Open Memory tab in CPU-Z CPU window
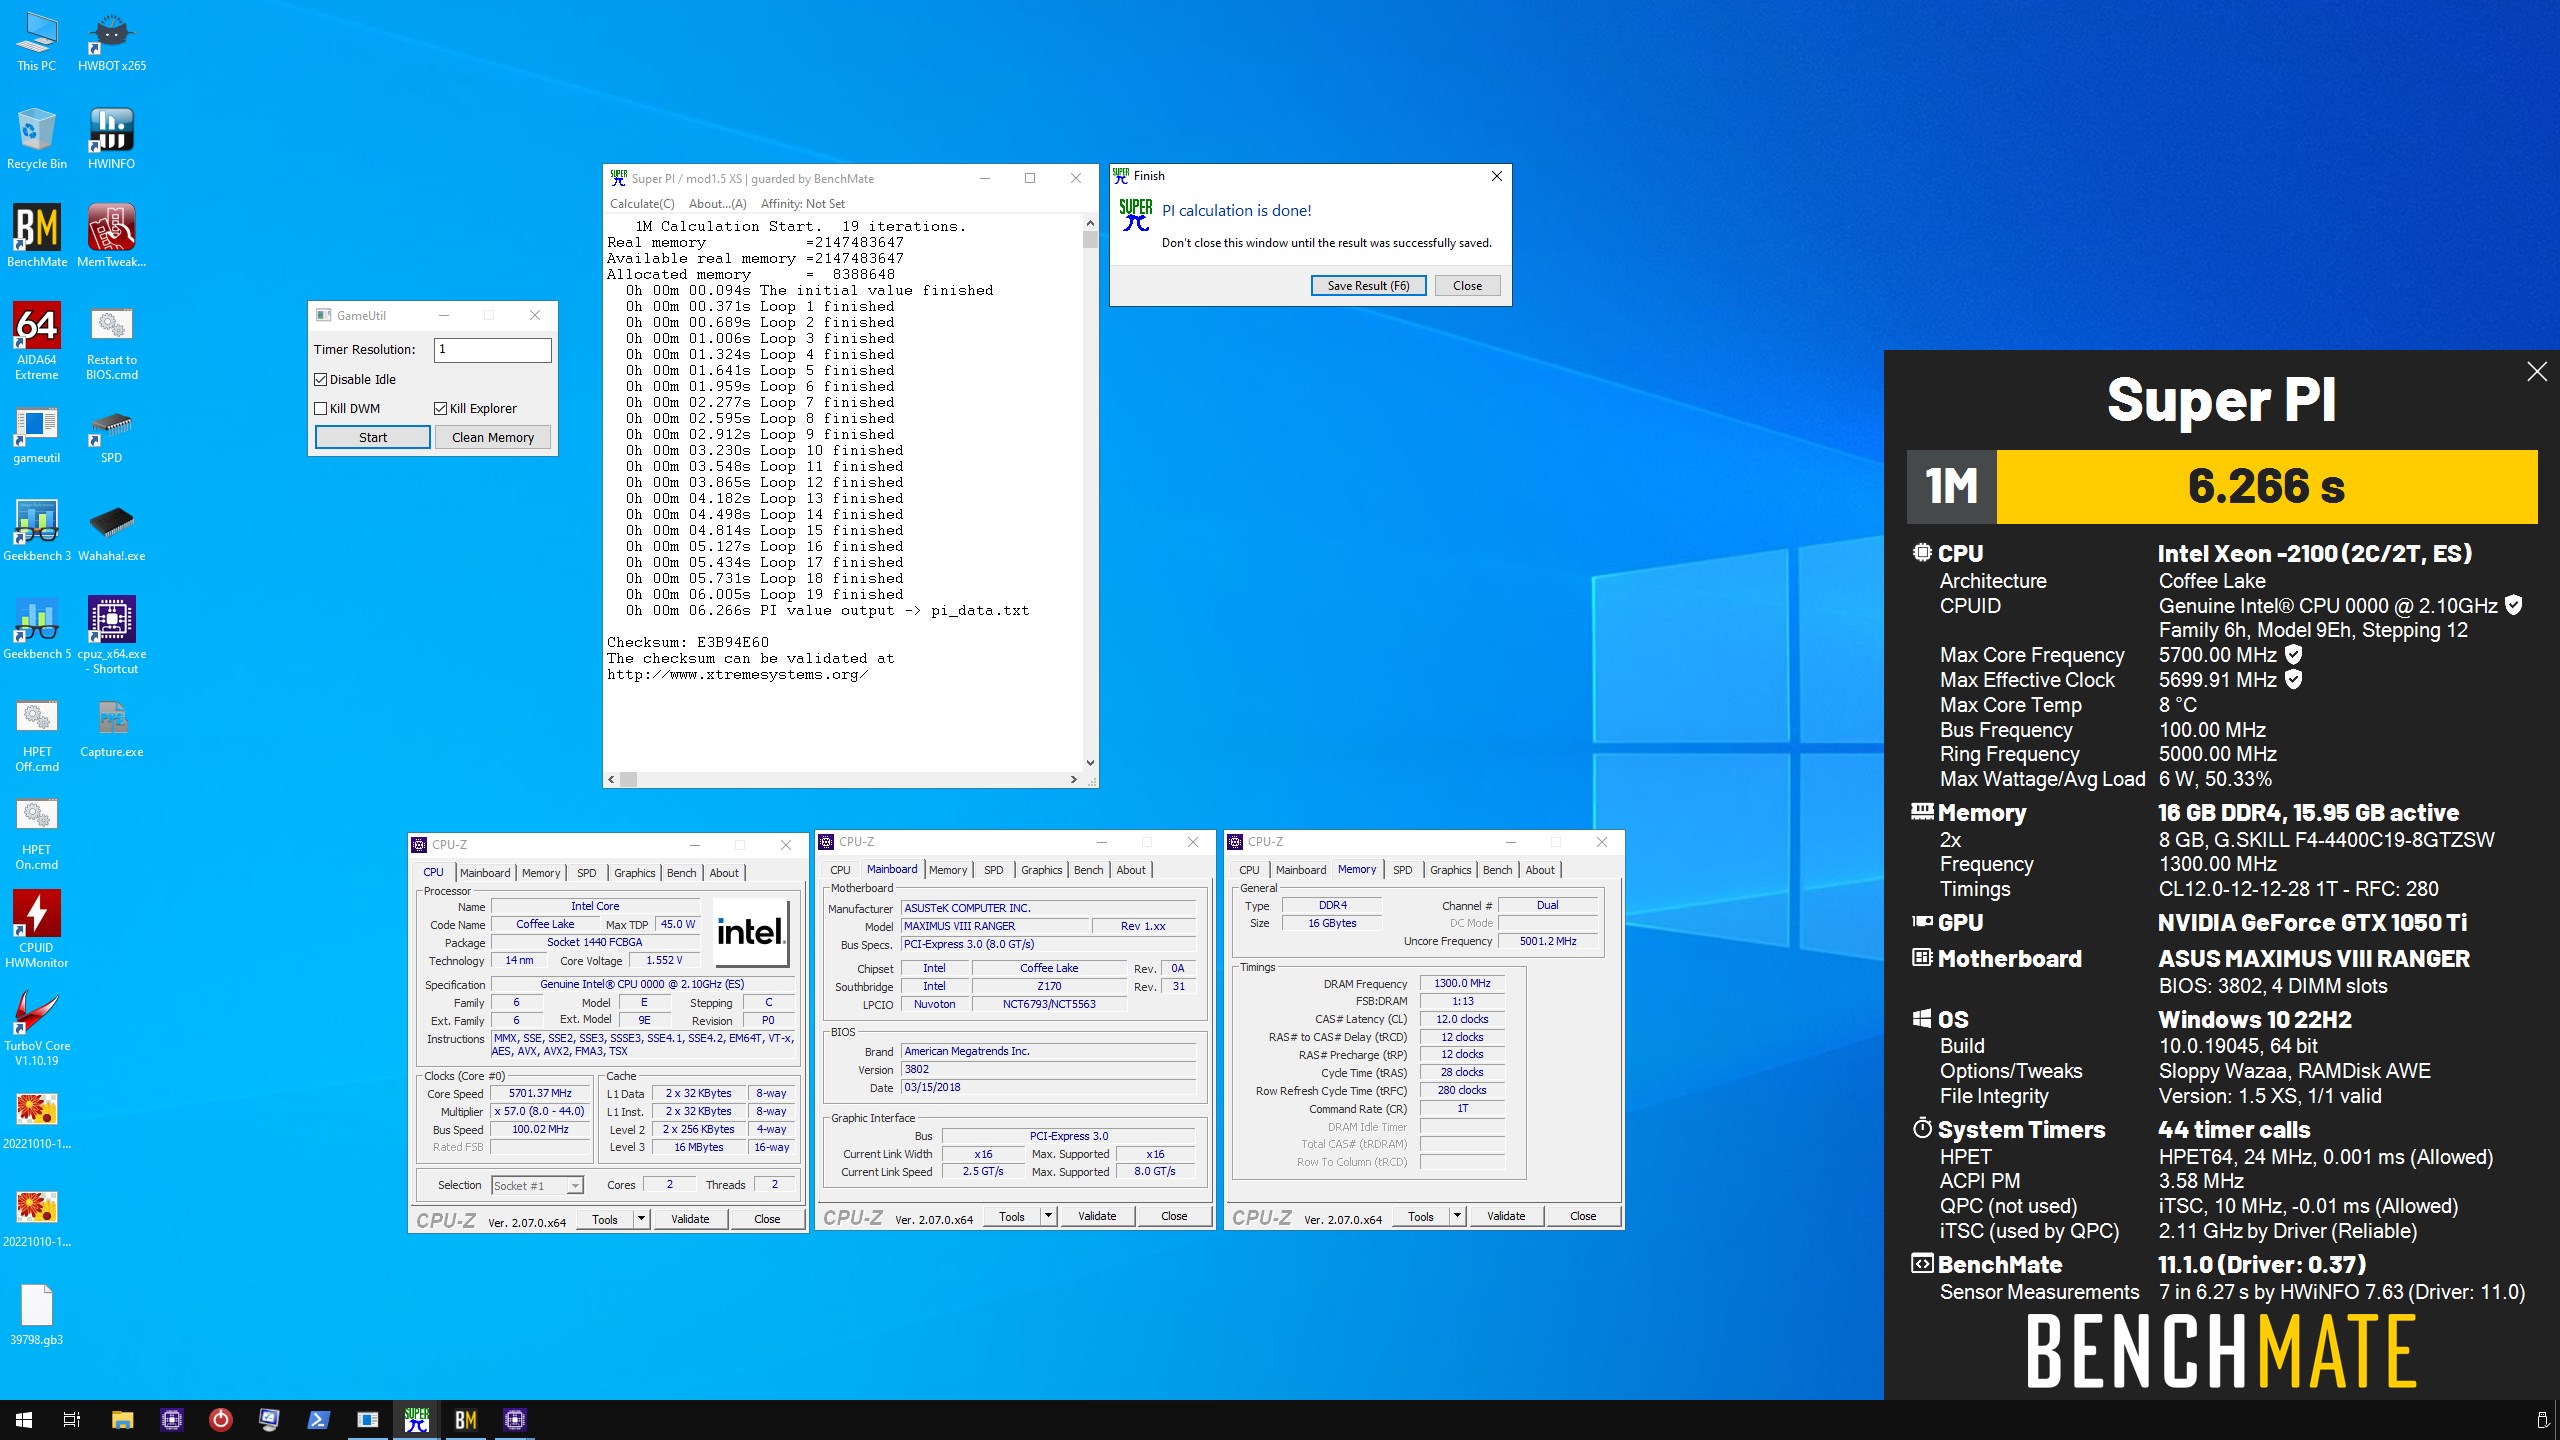 click(x=541, y=873)
